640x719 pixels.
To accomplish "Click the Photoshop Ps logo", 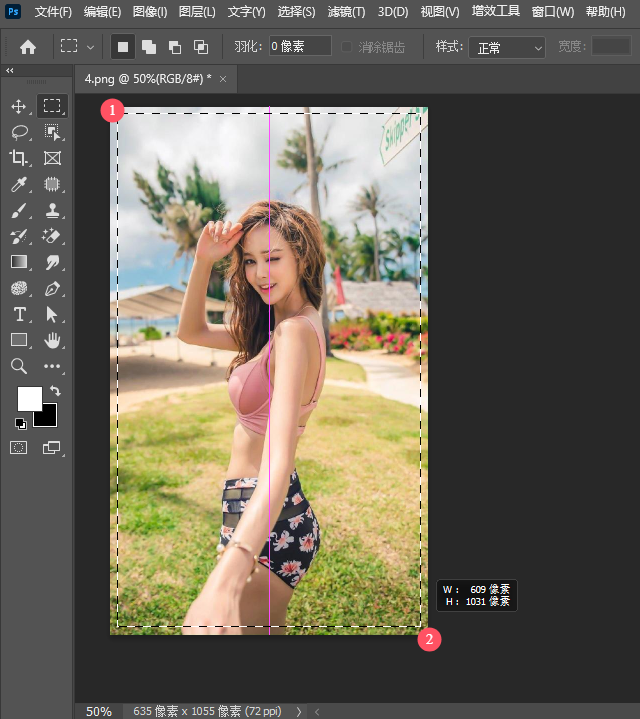I will (x=13, y=11).
